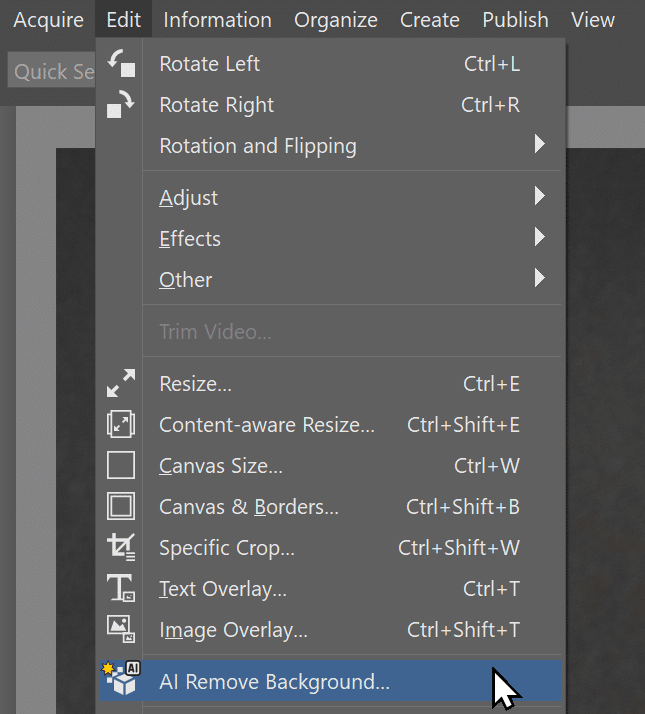Click the Resize arrows icon
645x714 pixels.
(121, 384)
